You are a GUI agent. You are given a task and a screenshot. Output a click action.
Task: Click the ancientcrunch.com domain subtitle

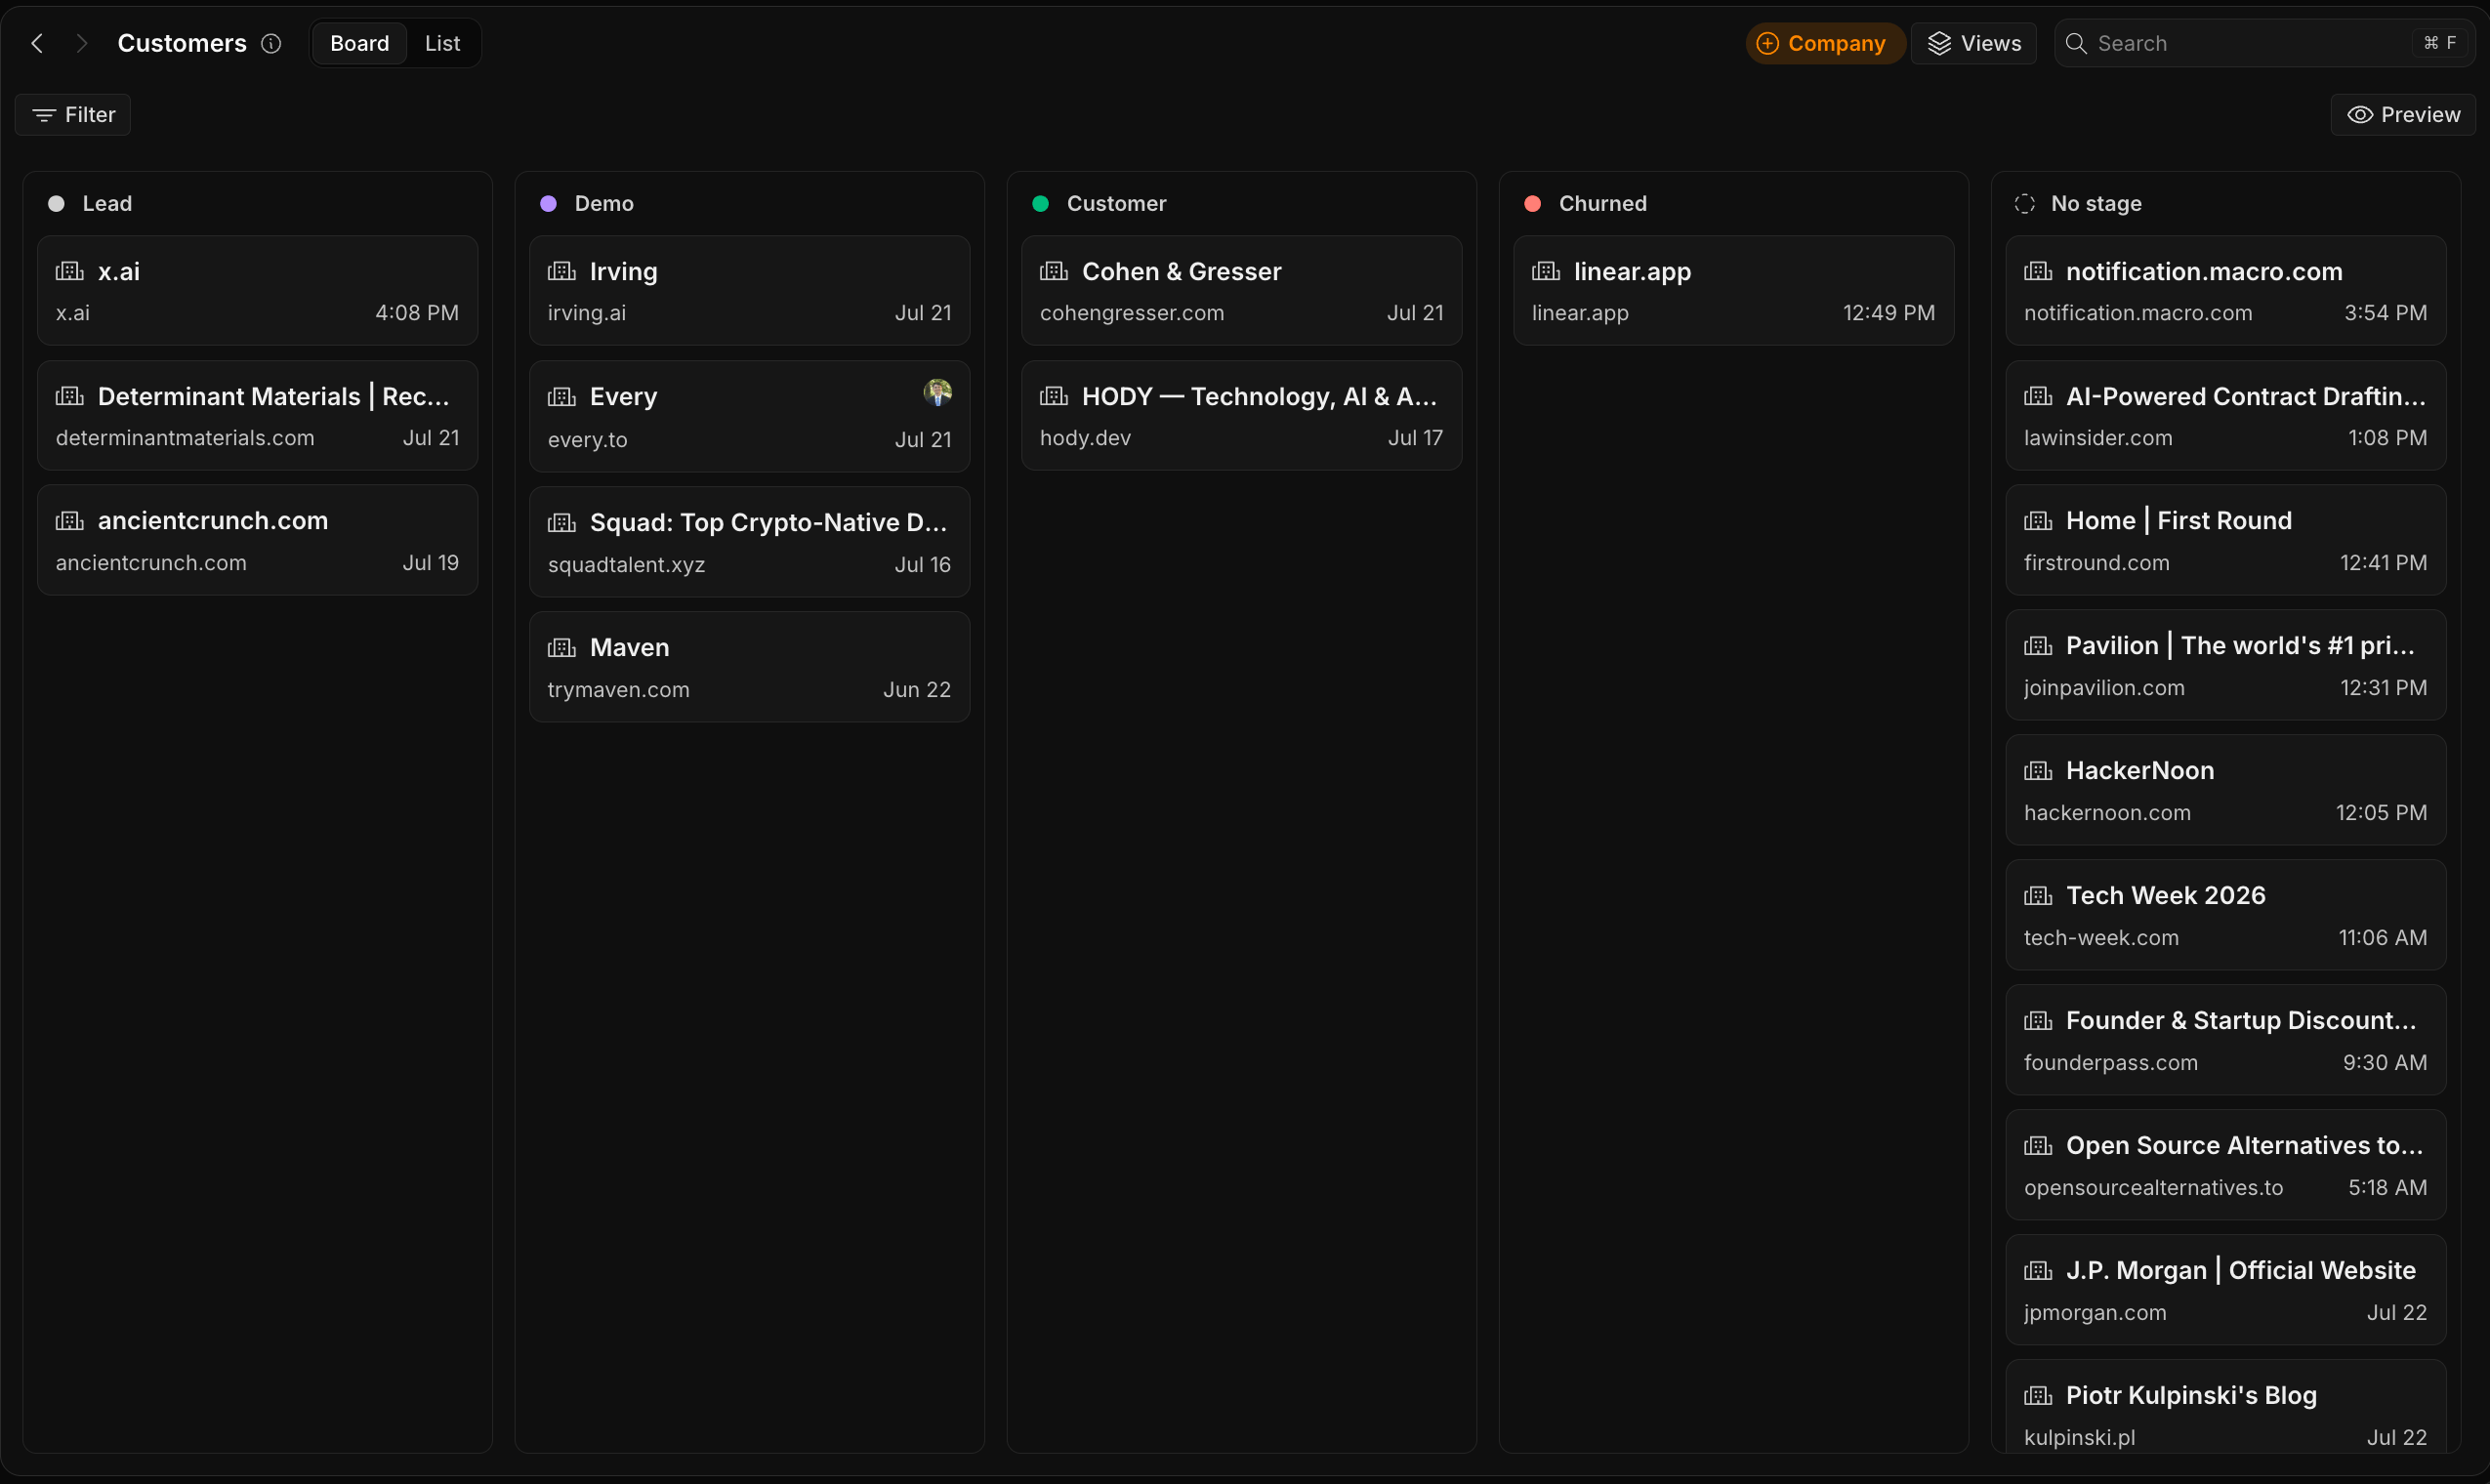click(x=151, y=563)
